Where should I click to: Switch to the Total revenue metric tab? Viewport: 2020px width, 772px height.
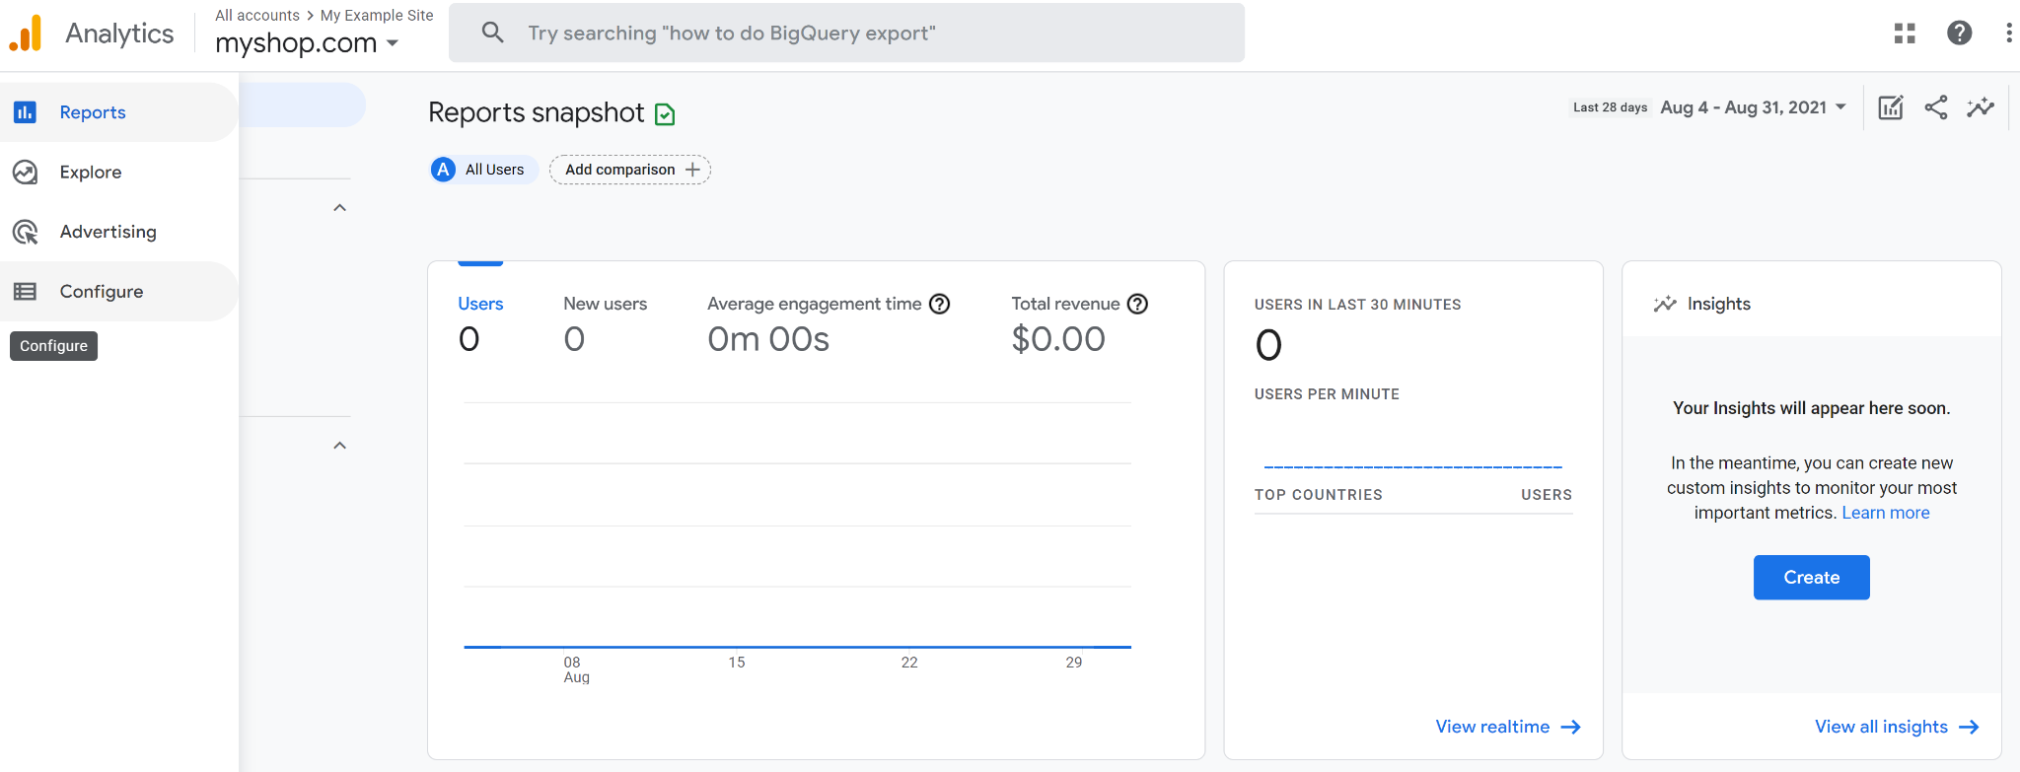[1079, 323]
